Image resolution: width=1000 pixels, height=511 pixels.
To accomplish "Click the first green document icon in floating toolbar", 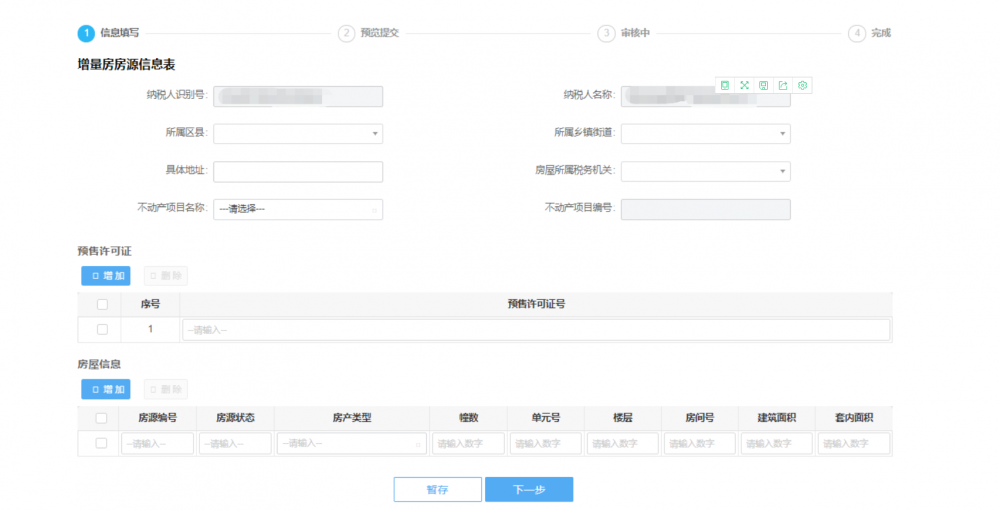I will point(725,86).
